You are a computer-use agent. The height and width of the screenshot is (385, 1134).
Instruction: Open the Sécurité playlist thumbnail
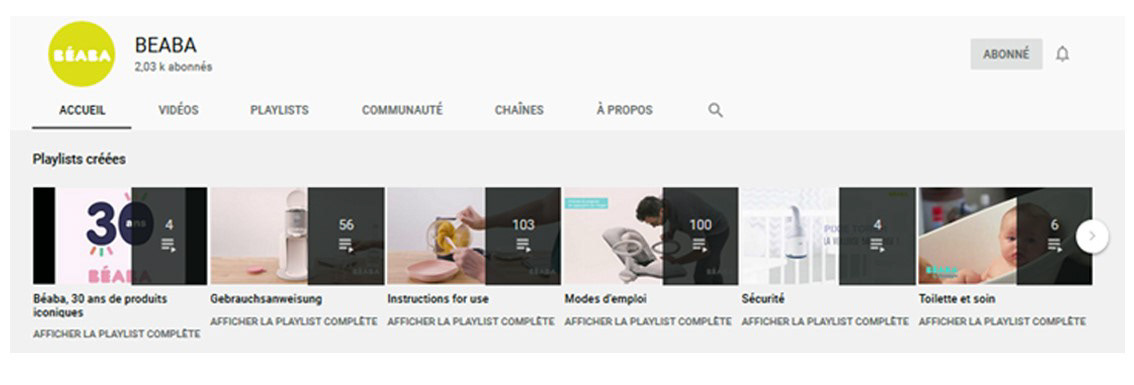click(829, 236)
